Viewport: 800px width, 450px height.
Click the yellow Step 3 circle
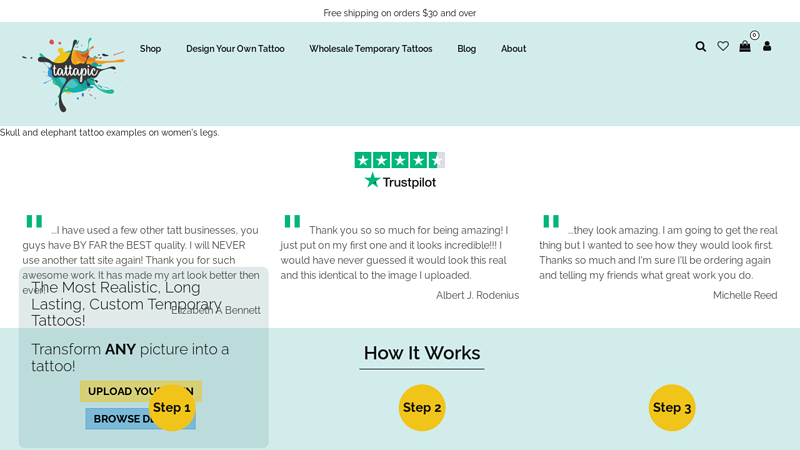pyautogui.click(x=672, y=407)
